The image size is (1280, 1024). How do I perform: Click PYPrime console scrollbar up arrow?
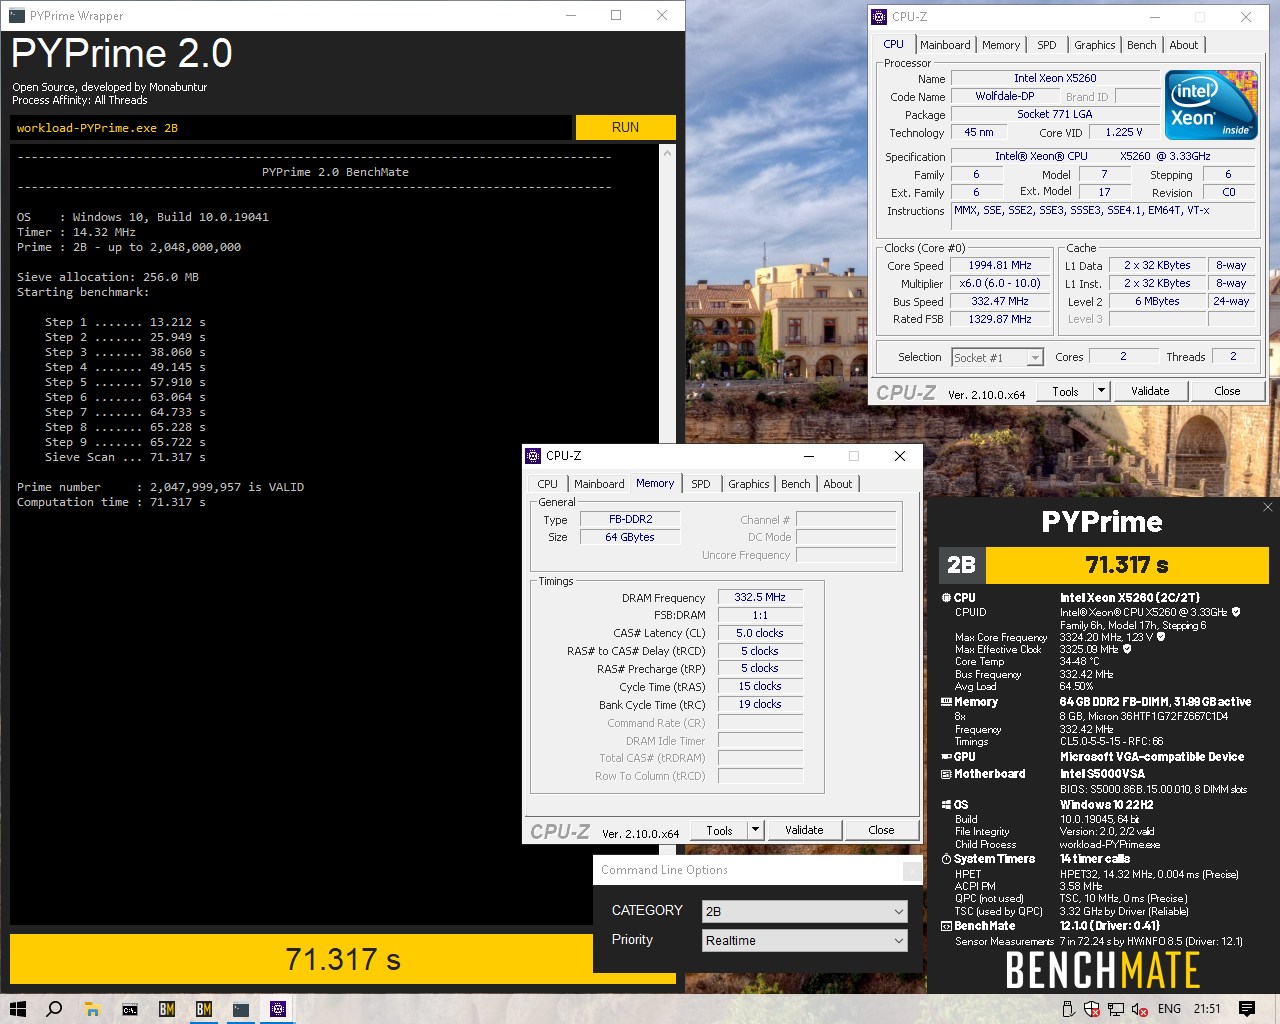(x=668, y=152)
